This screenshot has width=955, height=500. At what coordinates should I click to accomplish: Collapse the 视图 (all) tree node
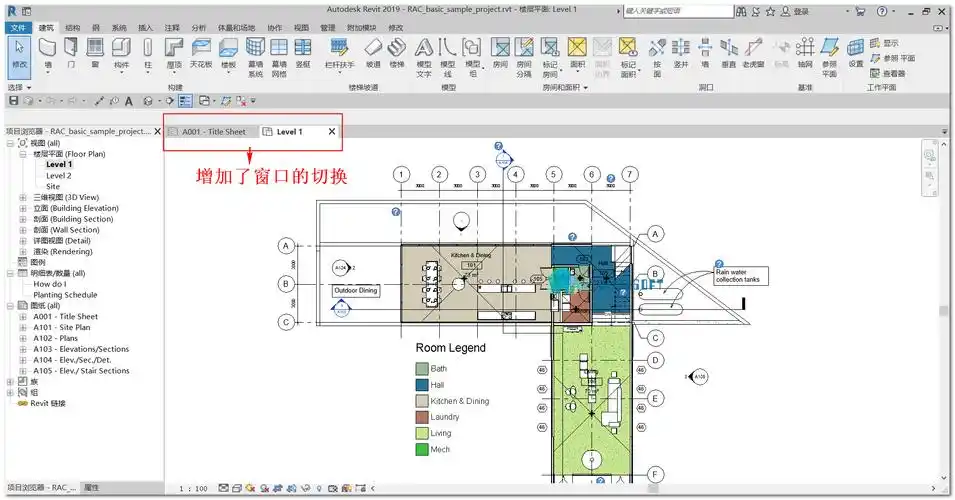[10, 143]
